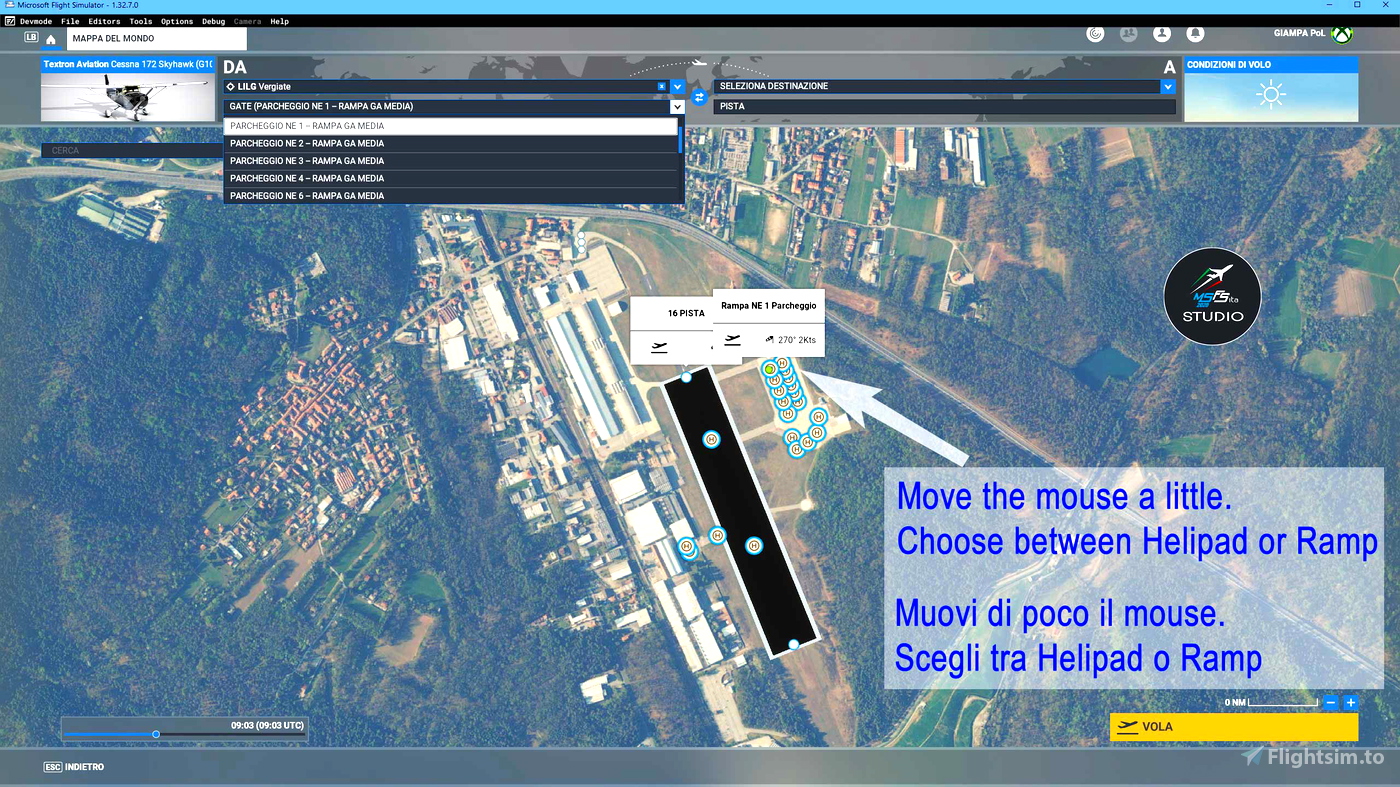Set departure on 16 PISTA popup
The width and height of the screenshot is (1400, 787).
tap(659, 347)
